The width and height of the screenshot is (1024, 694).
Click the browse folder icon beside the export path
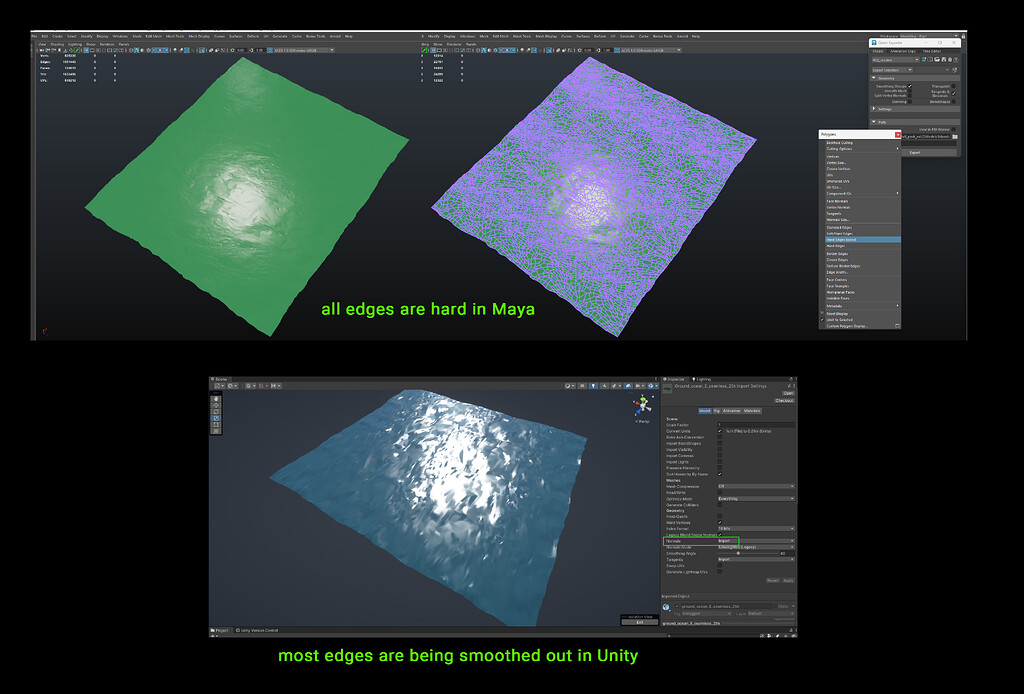pos(954,137)
